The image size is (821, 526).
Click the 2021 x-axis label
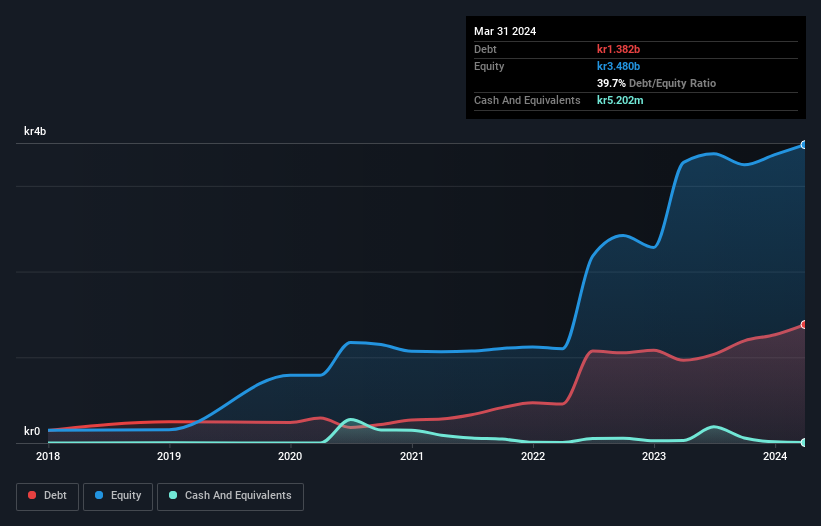pos(412,456)
